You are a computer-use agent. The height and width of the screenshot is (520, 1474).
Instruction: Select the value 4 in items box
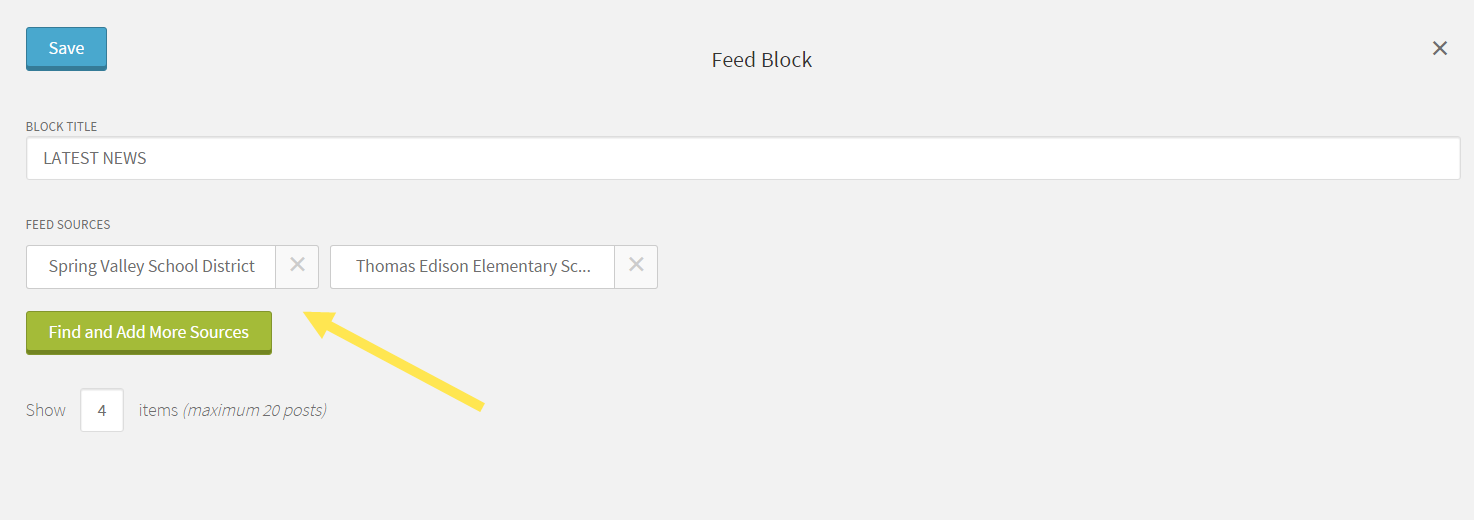click(x=102, y=410)
